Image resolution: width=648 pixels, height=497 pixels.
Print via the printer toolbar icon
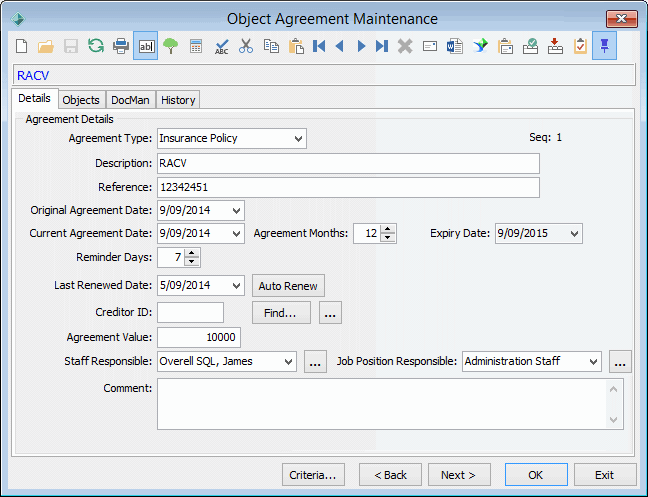(121, 46)
